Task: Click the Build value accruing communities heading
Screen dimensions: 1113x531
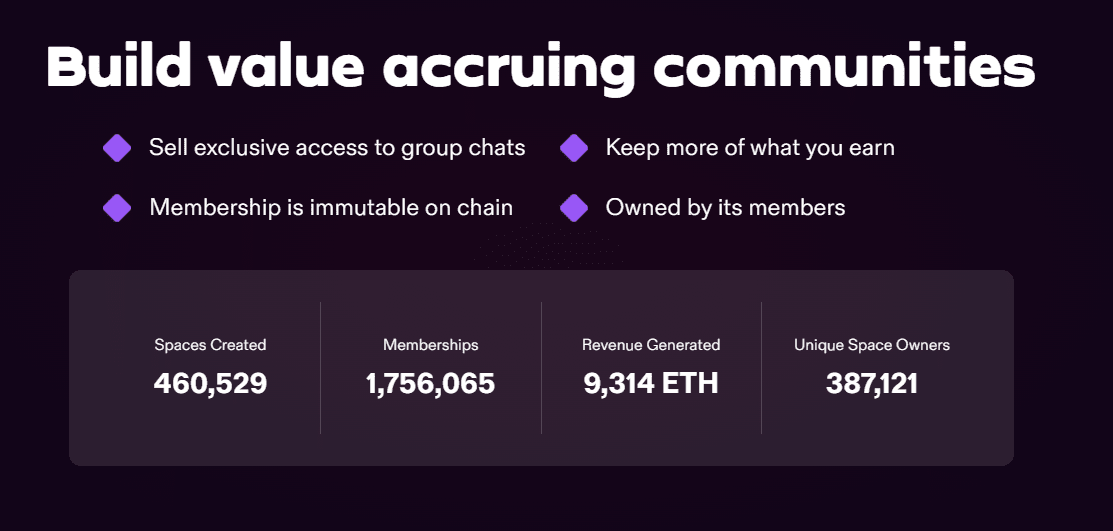Action: pyautogui.click(x=540, y=66)
